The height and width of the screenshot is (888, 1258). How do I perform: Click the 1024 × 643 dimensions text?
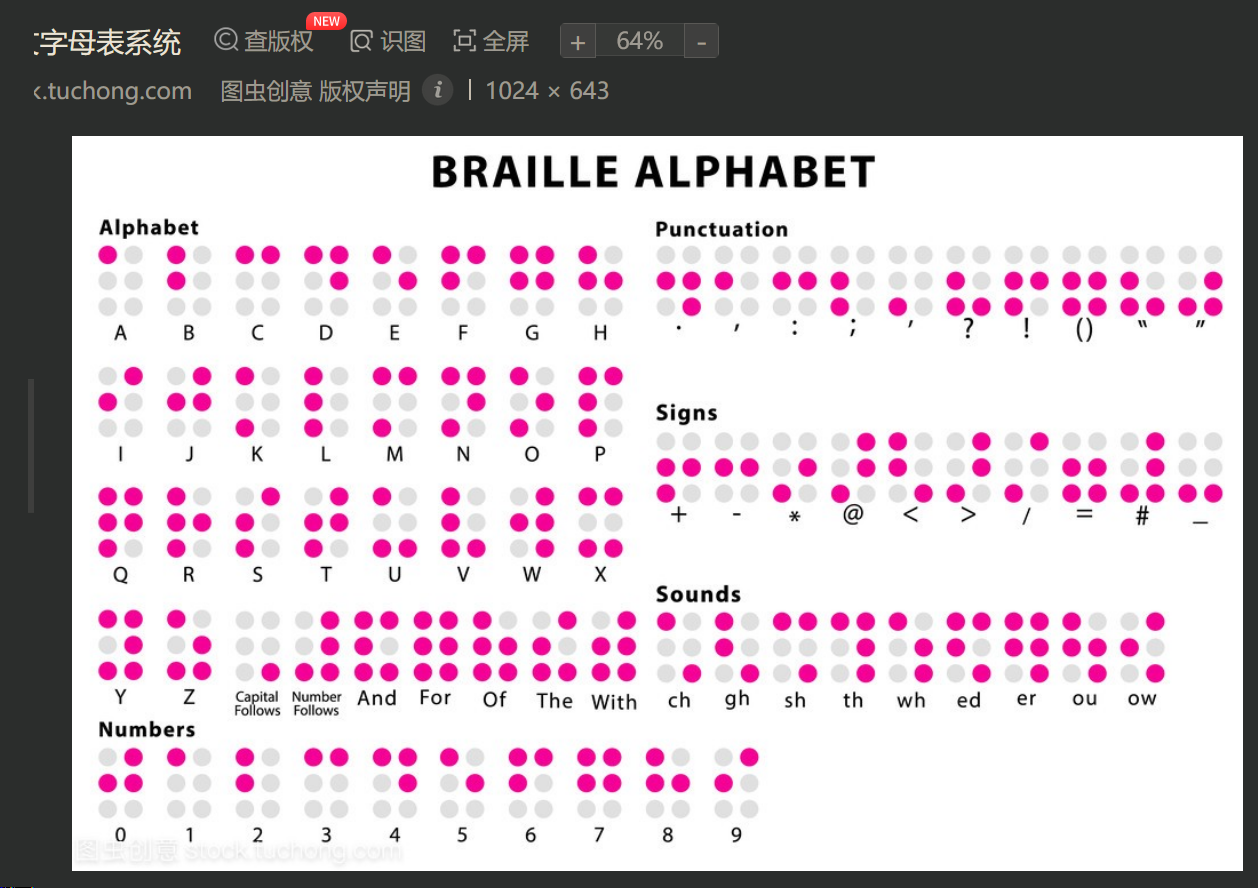(x=547, y=91)
